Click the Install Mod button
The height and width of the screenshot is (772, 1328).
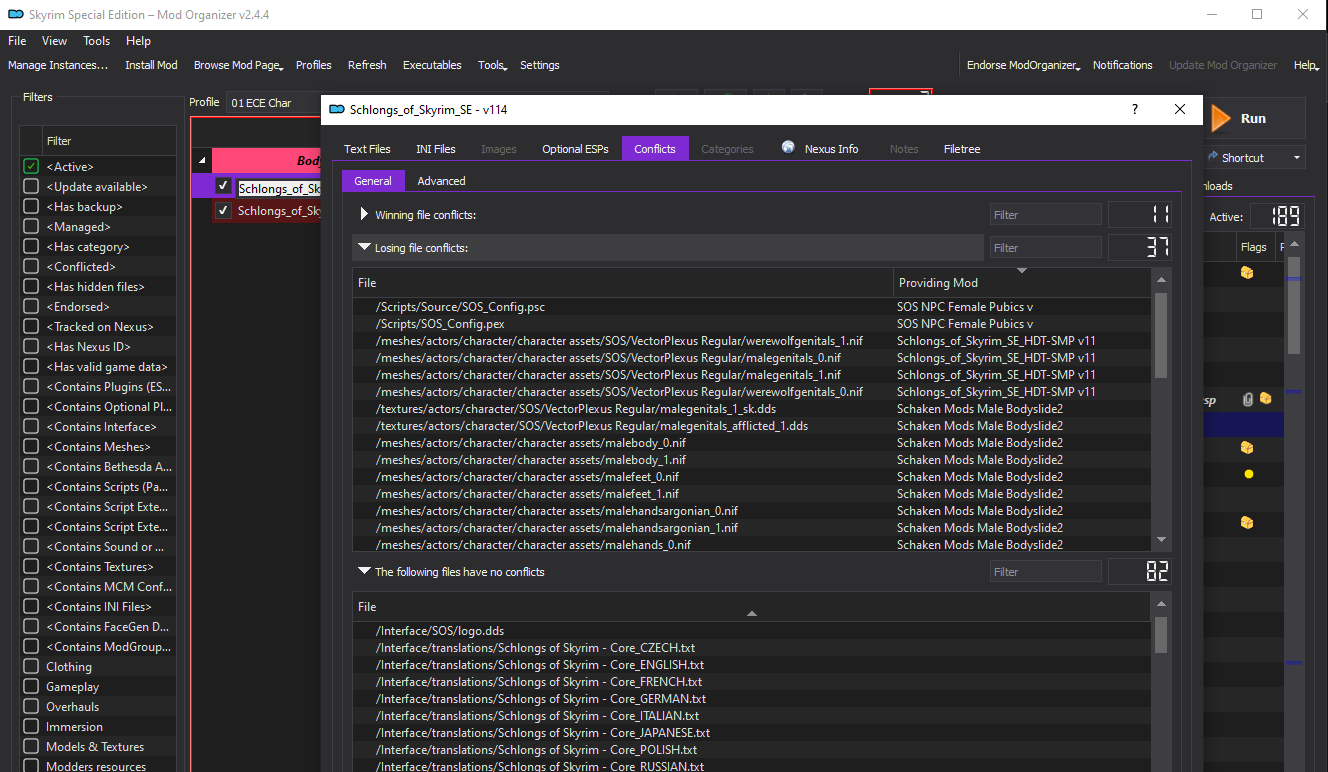tap(151, 65)
